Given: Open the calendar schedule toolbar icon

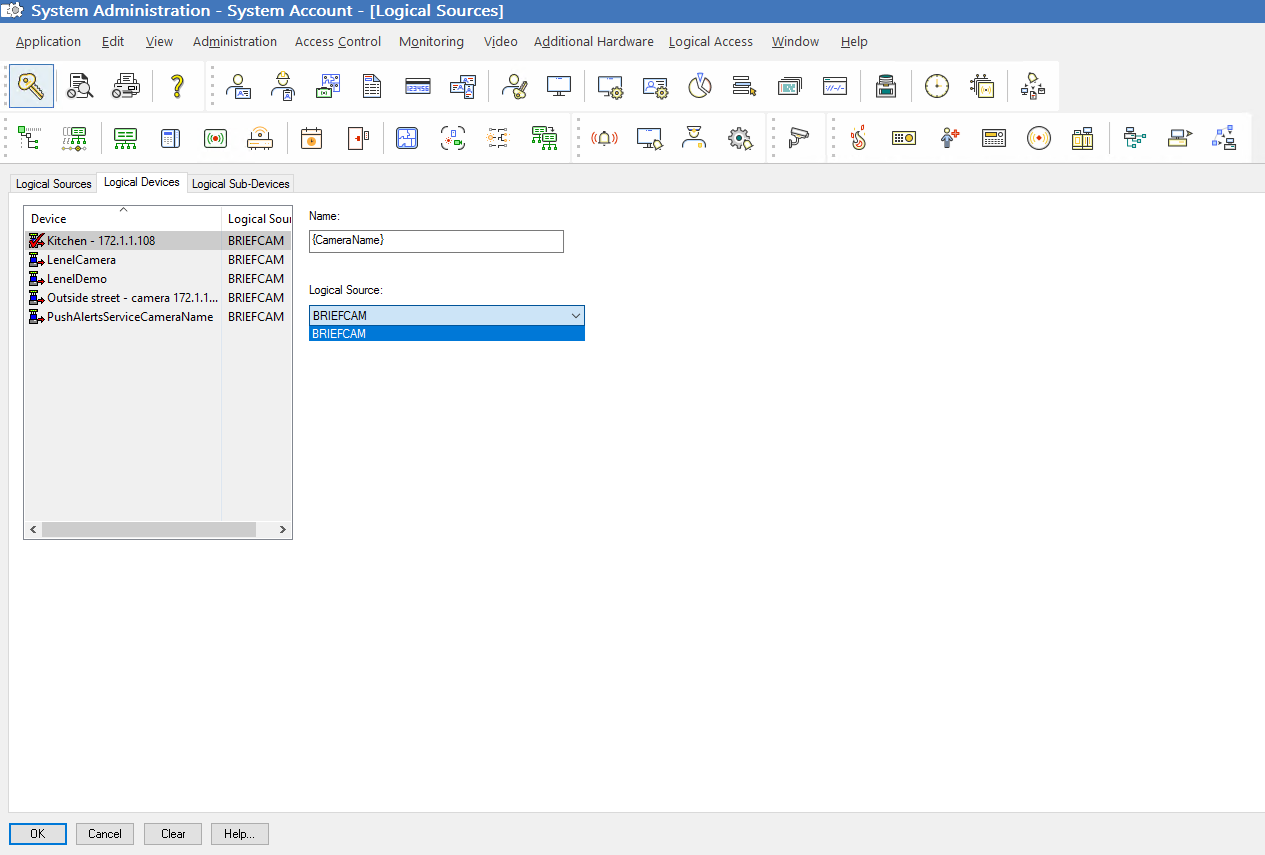Looking at the screenshot, I should pyautogui.click(x=312, y=138).
